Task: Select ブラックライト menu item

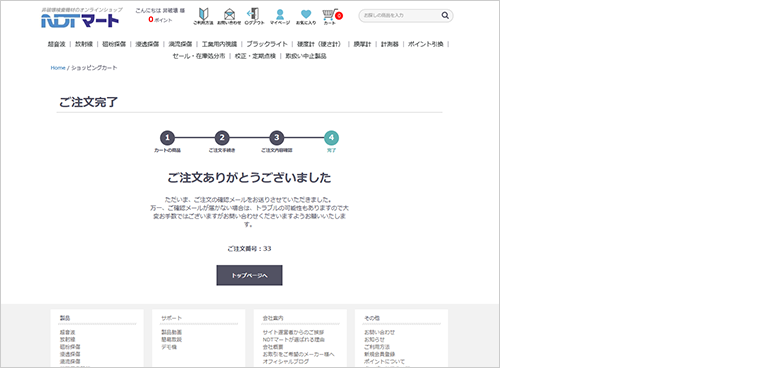Action: (267, 44)
